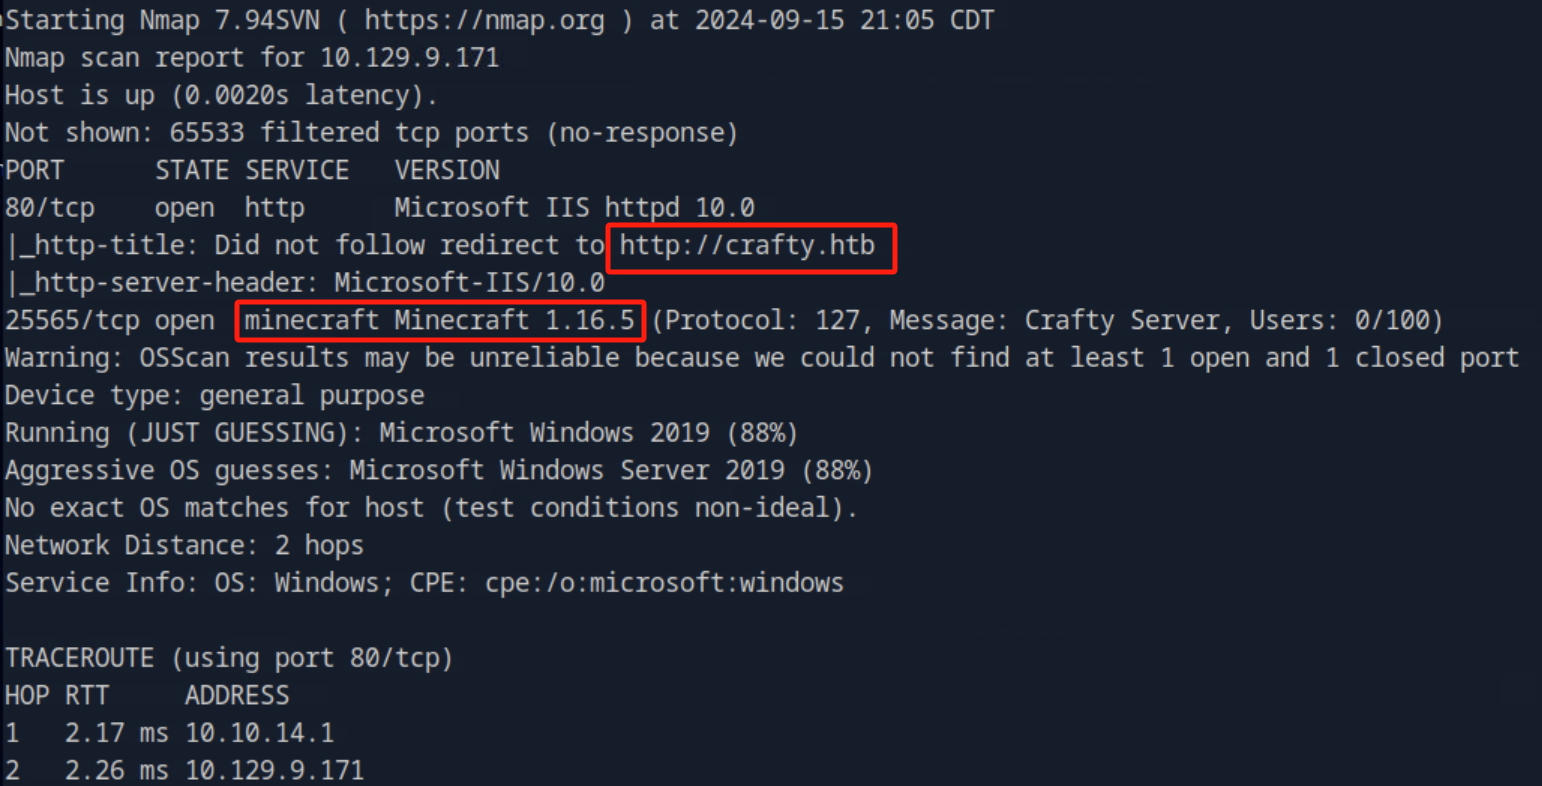Viewport: 1542px width, 786px height.
Task: Click the STATE column header
Action: point(192,171)
